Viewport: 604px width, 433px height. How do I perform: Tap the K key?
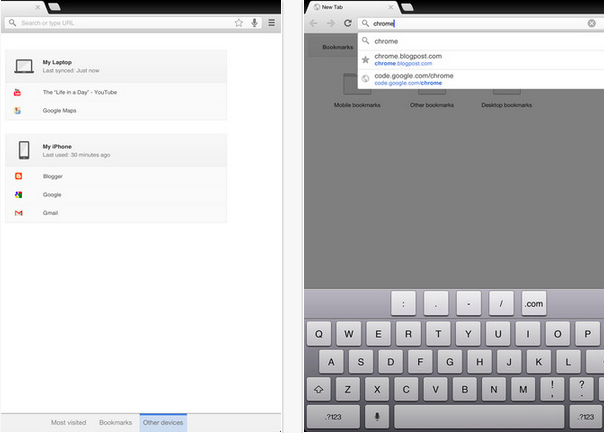pos(539,362)
